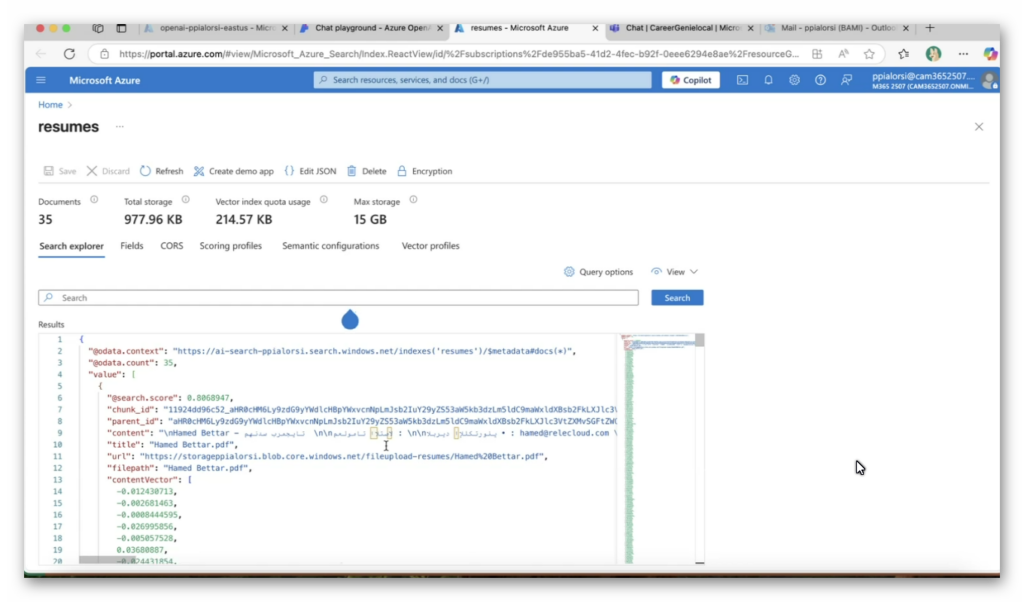Select the Search explorer tab

point(71,246)
